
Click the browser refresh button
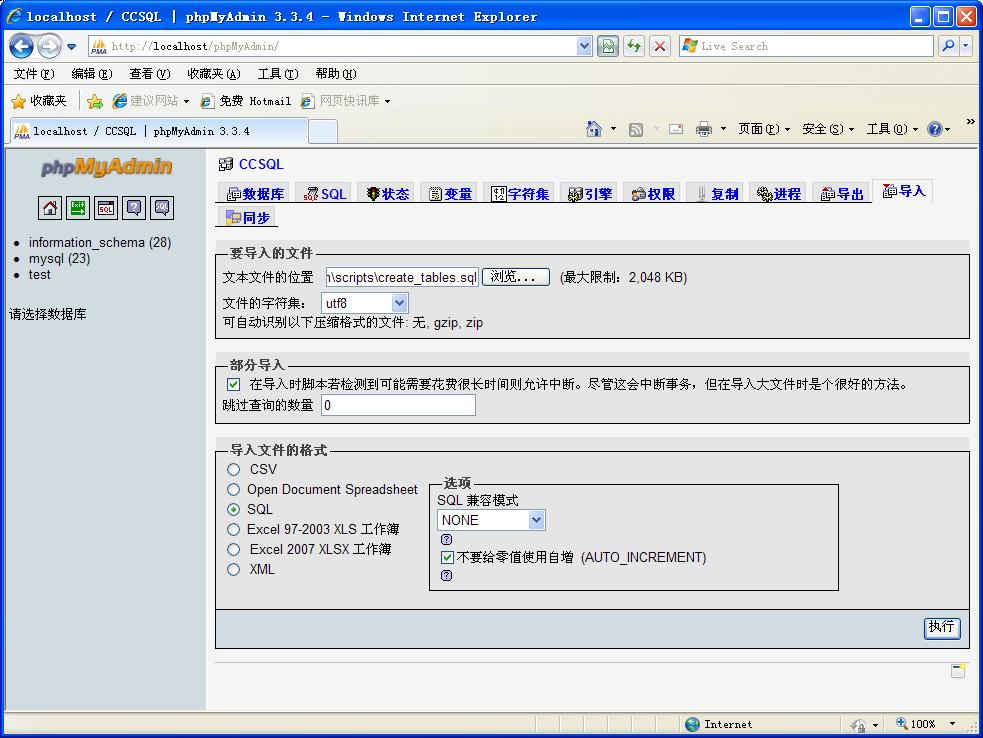coord(634,46)
